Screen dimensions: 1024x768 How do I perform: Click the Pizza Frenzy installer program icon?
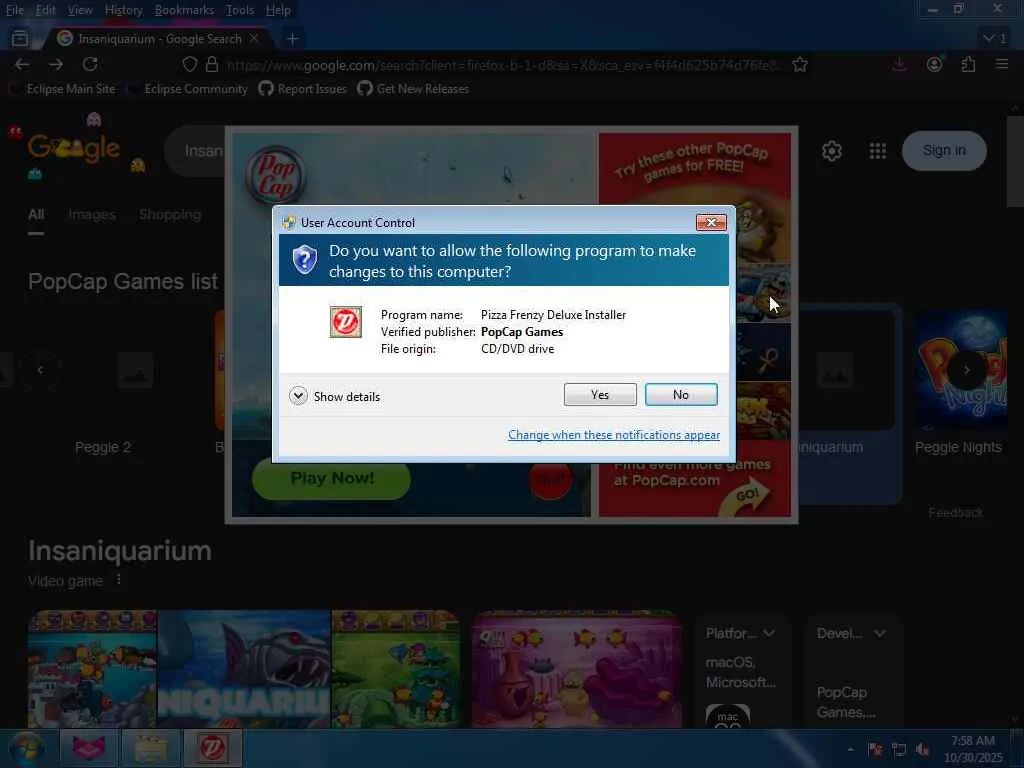pos(345,322)
